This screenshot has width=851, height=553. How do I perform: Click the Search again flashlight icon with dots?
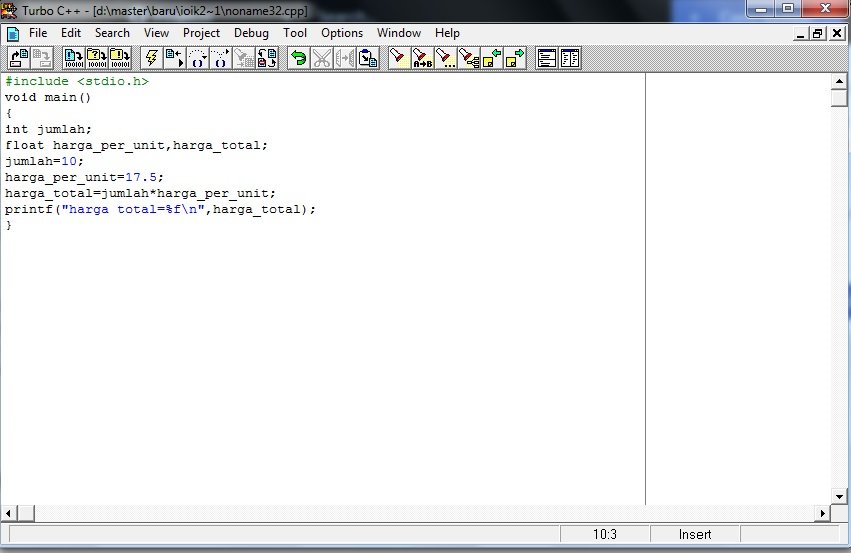click(446, 58)
